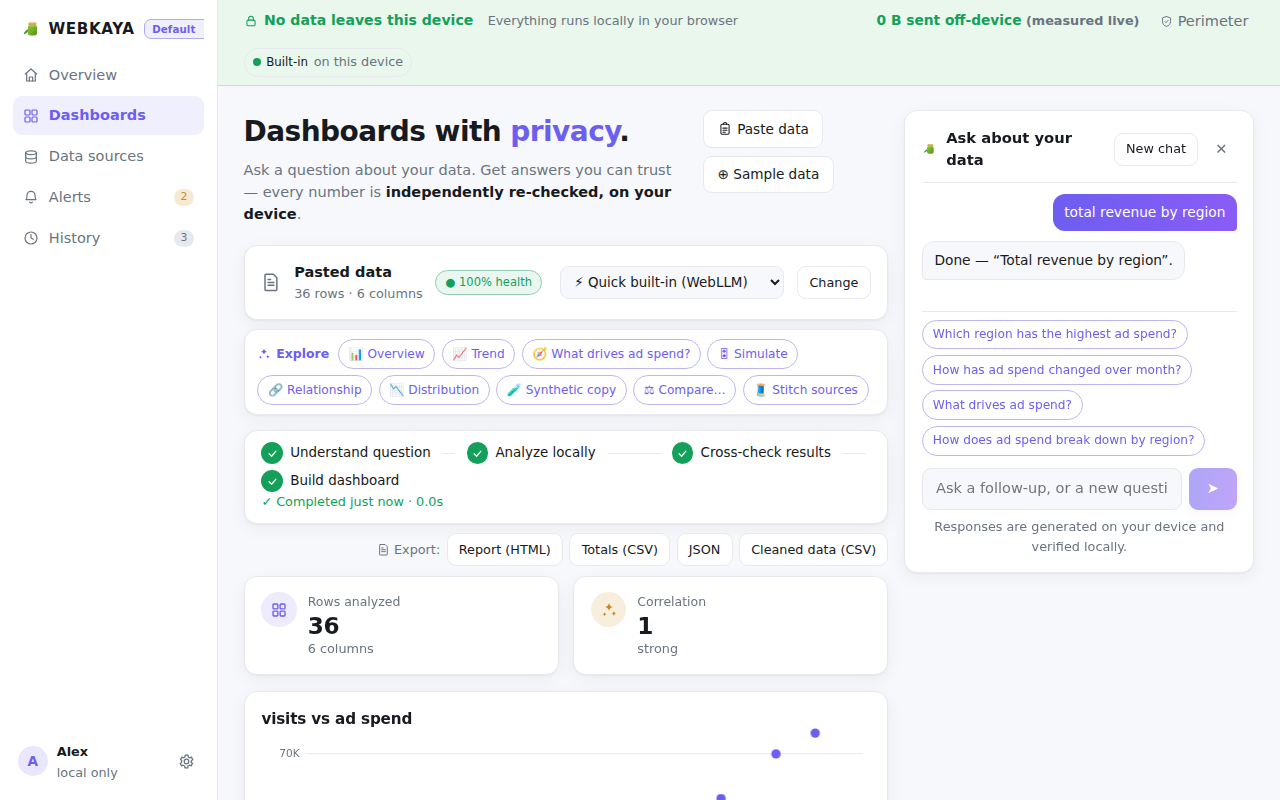Start a New chat
The width and height of the screenshot is (1280, 800).
(x=1156, y=149)
